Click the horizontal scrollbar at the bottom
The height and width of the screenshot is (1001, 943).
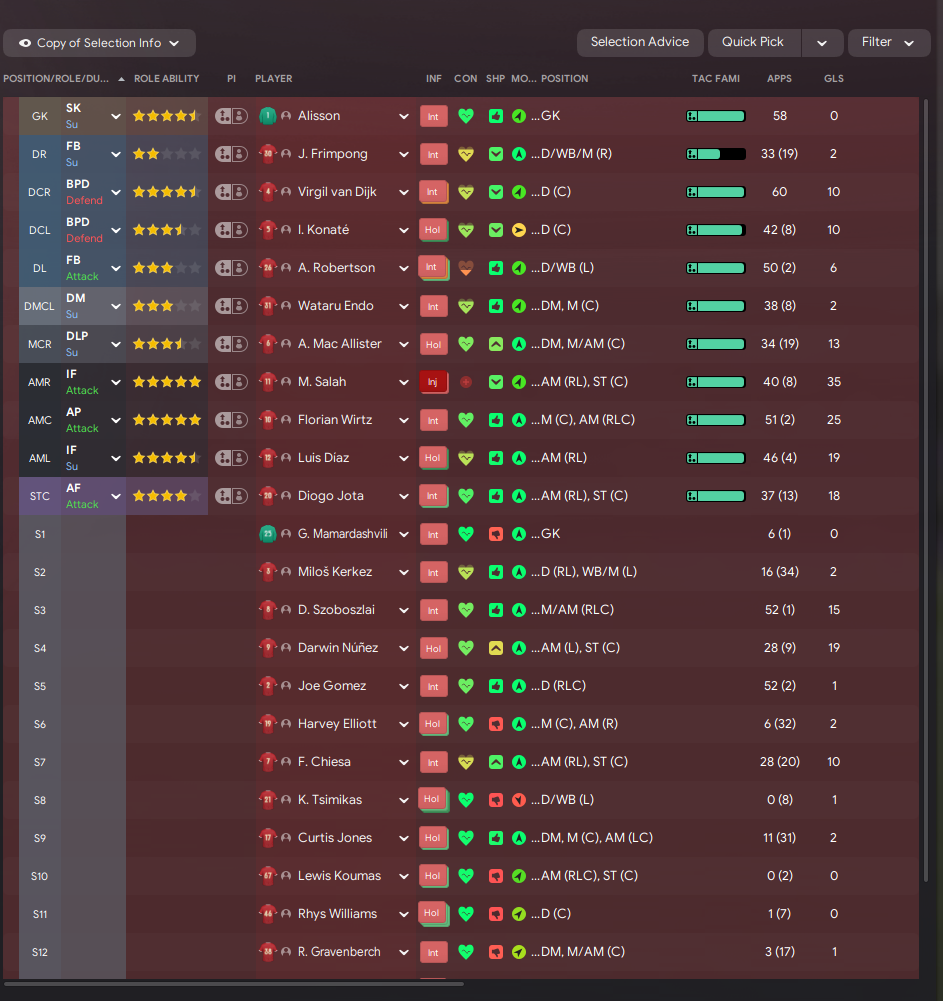[x=234, y=984]
